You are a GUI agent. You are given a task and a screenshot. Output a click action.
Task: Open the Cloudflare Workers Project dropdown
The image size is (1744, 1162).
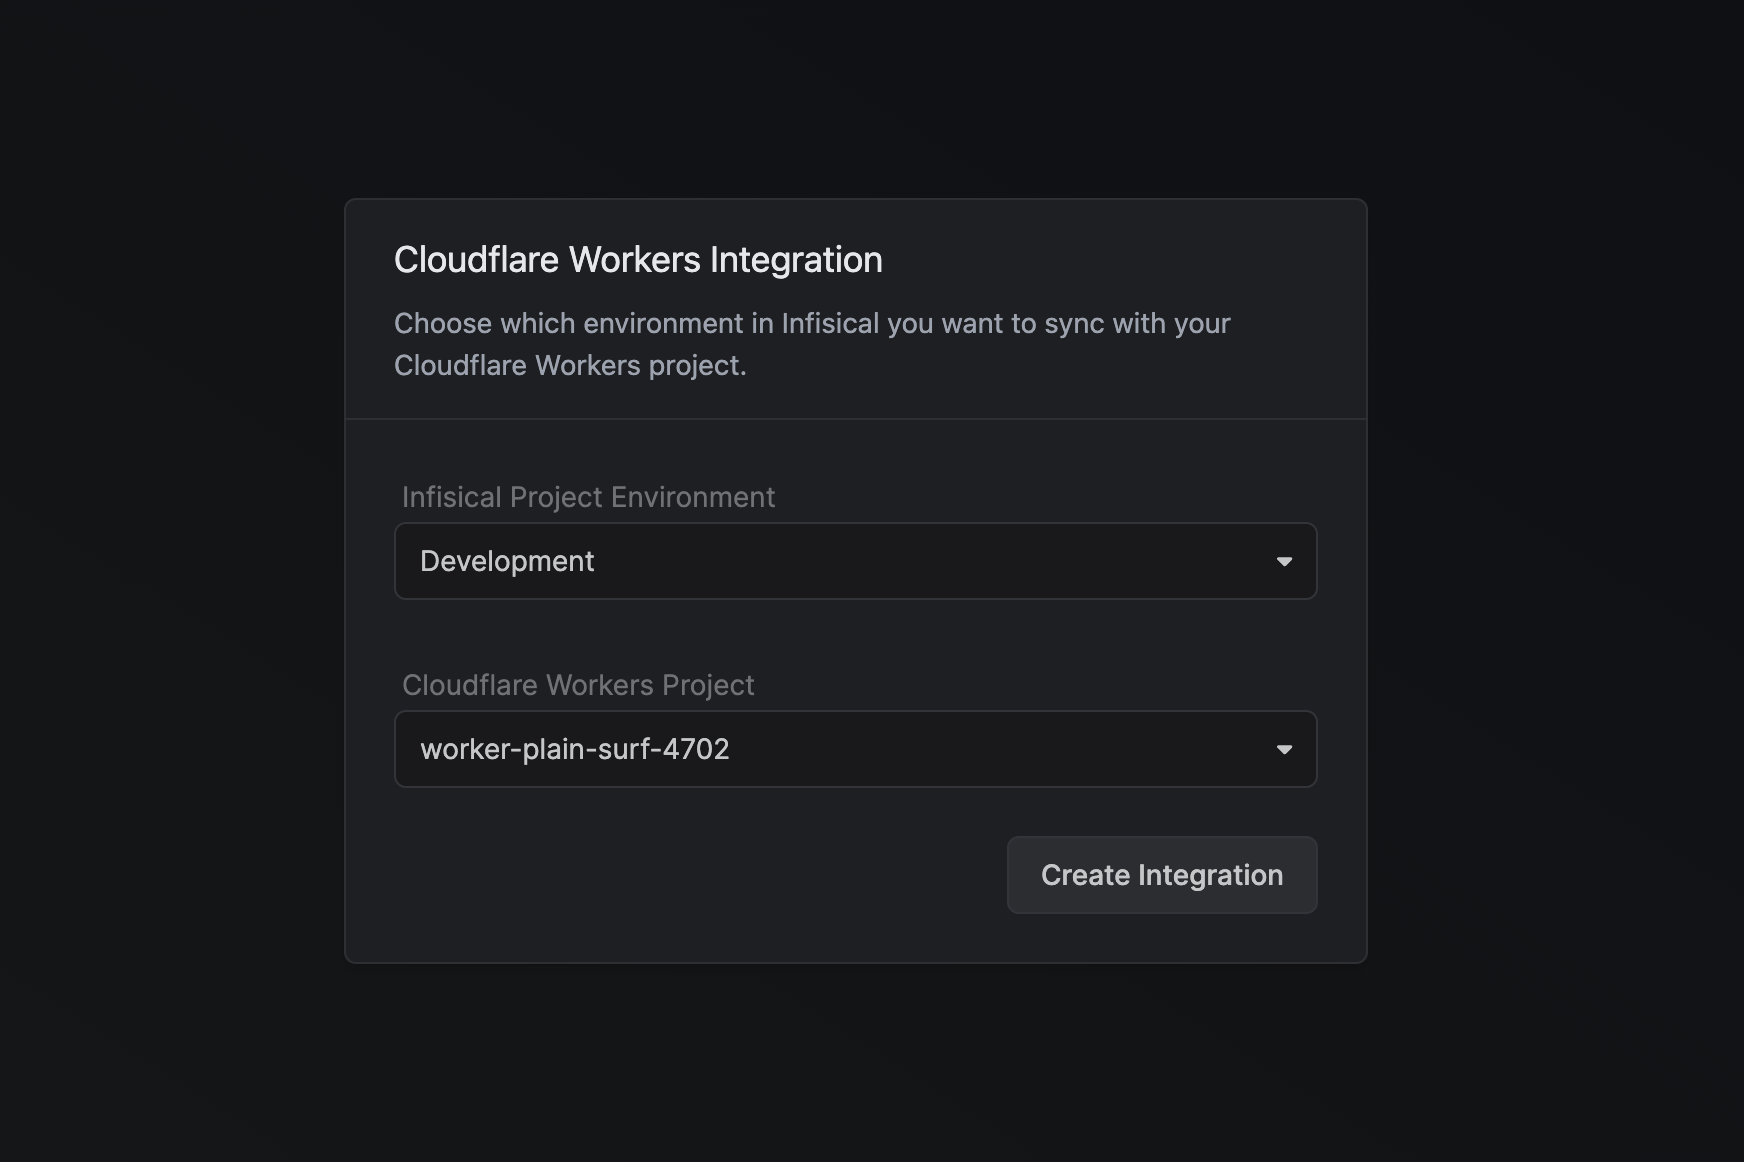855,749
